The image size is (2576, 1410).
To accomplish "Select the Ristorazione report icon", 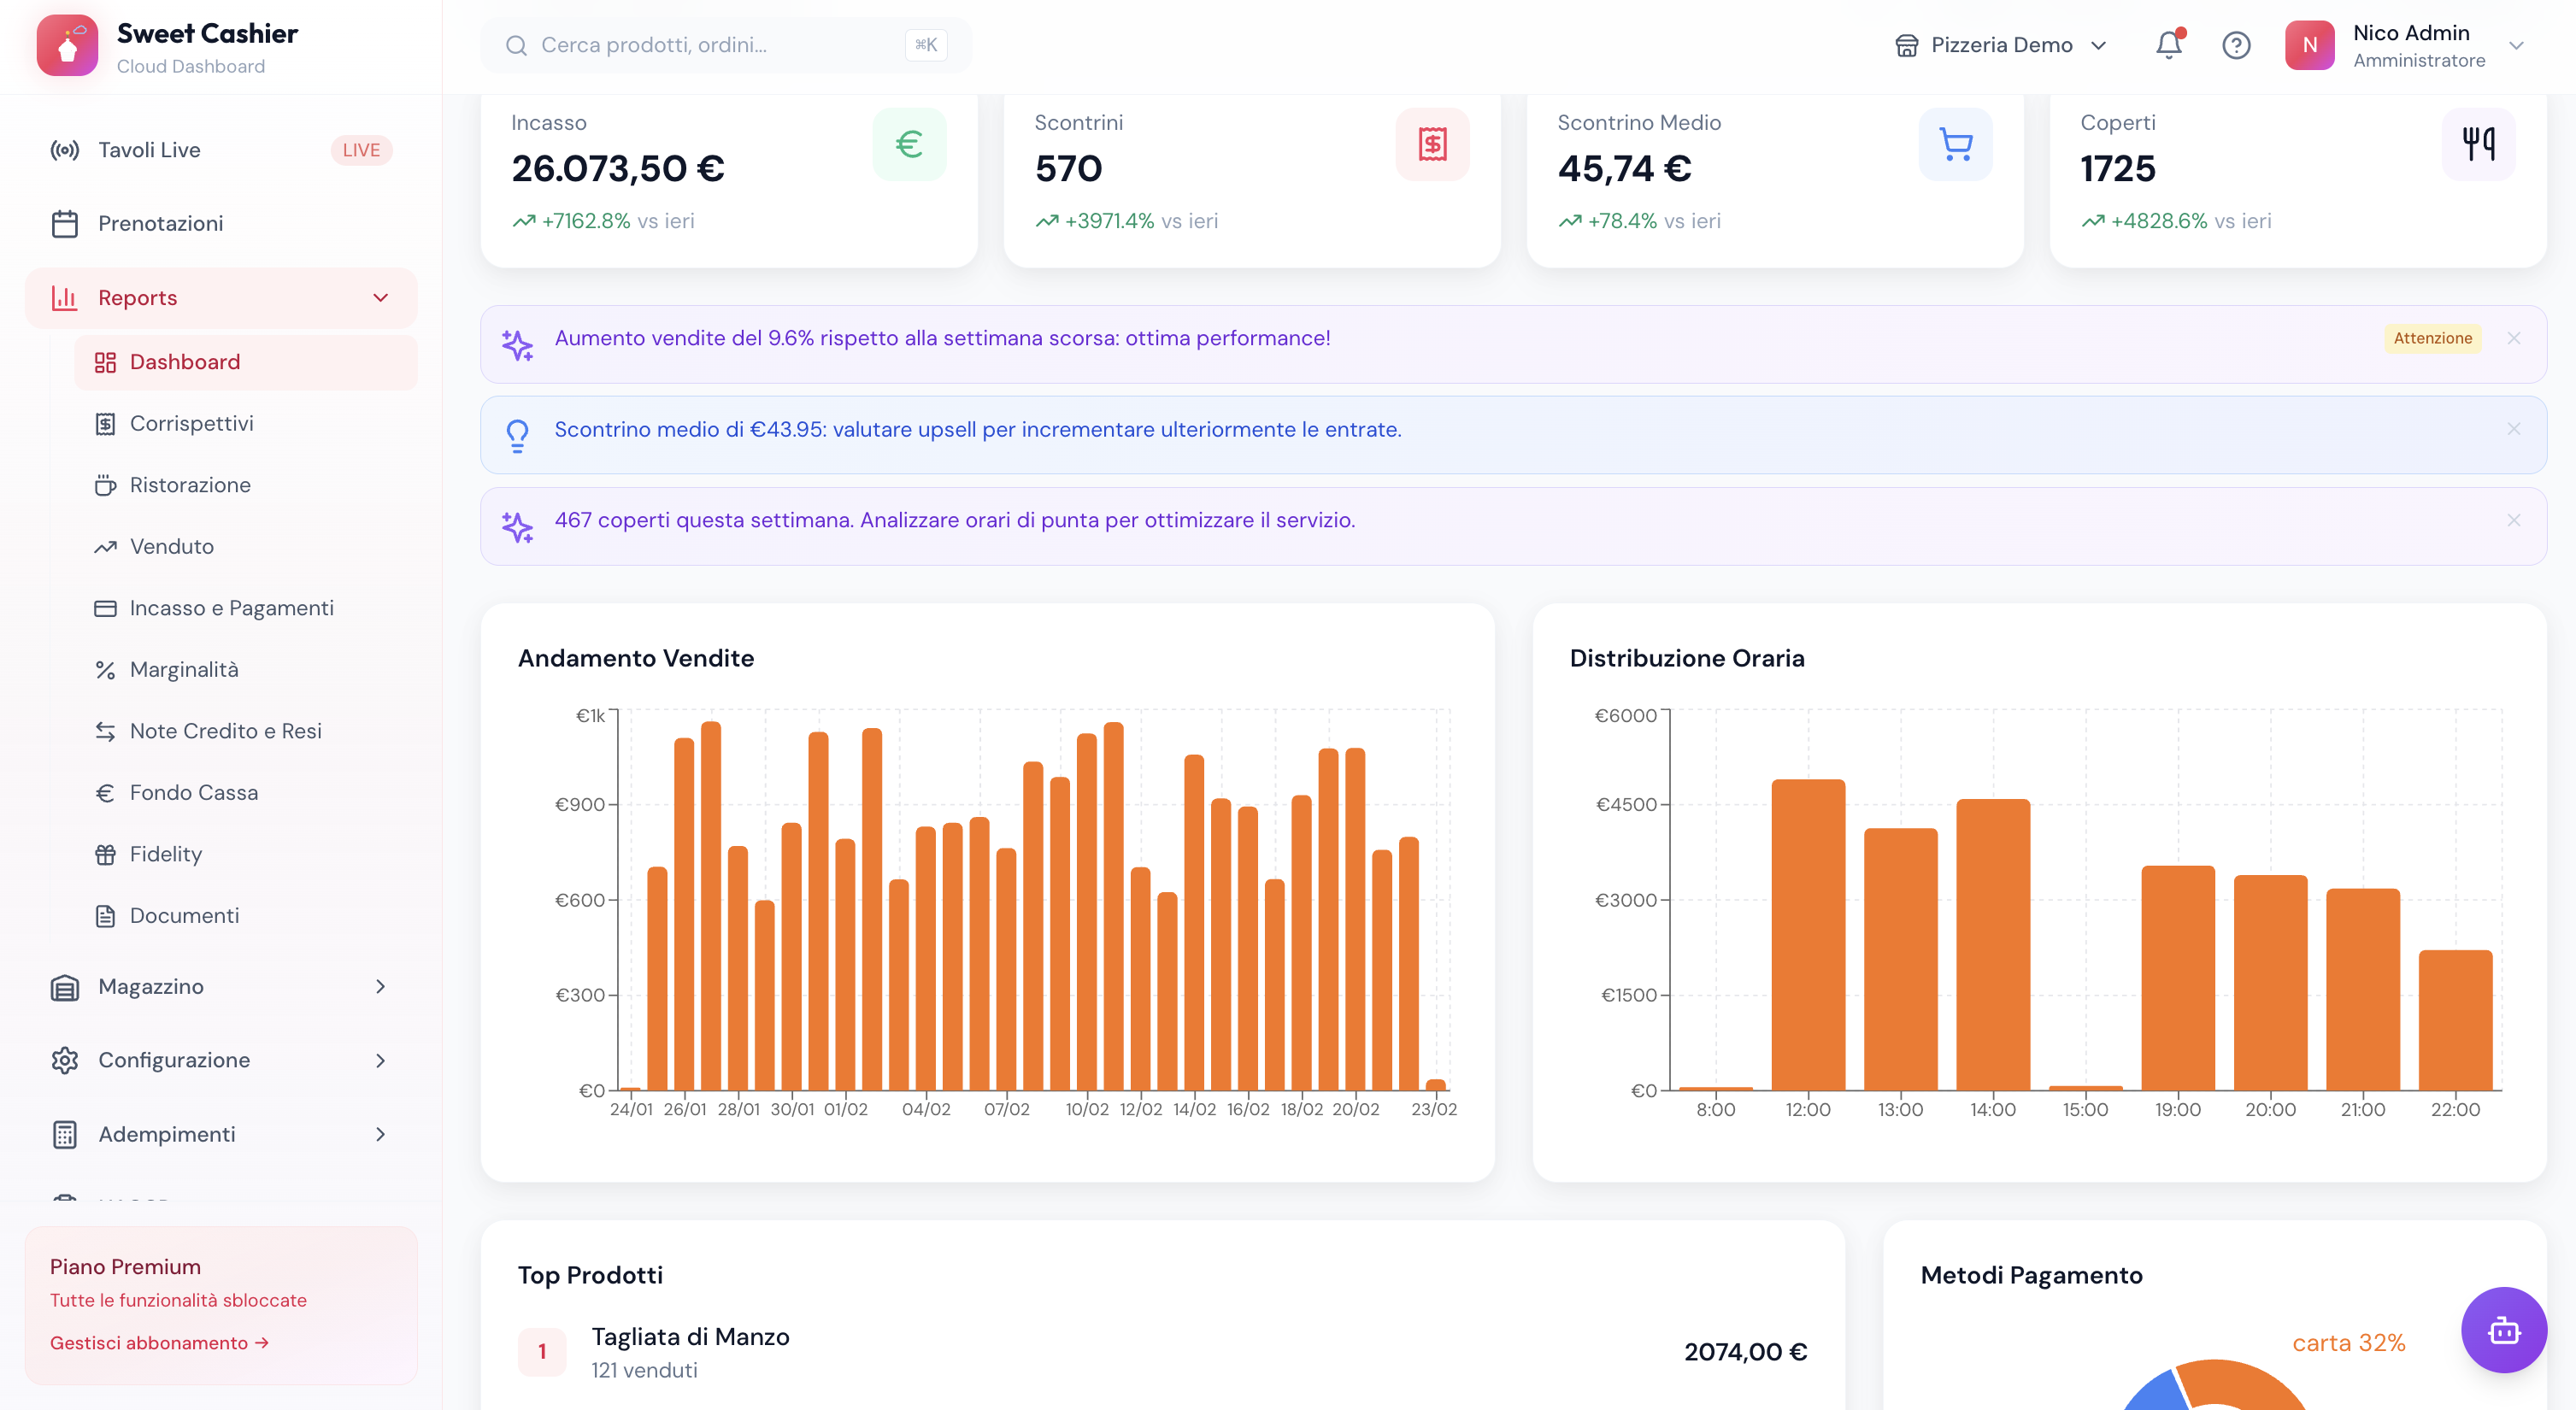I will (106, 485).
